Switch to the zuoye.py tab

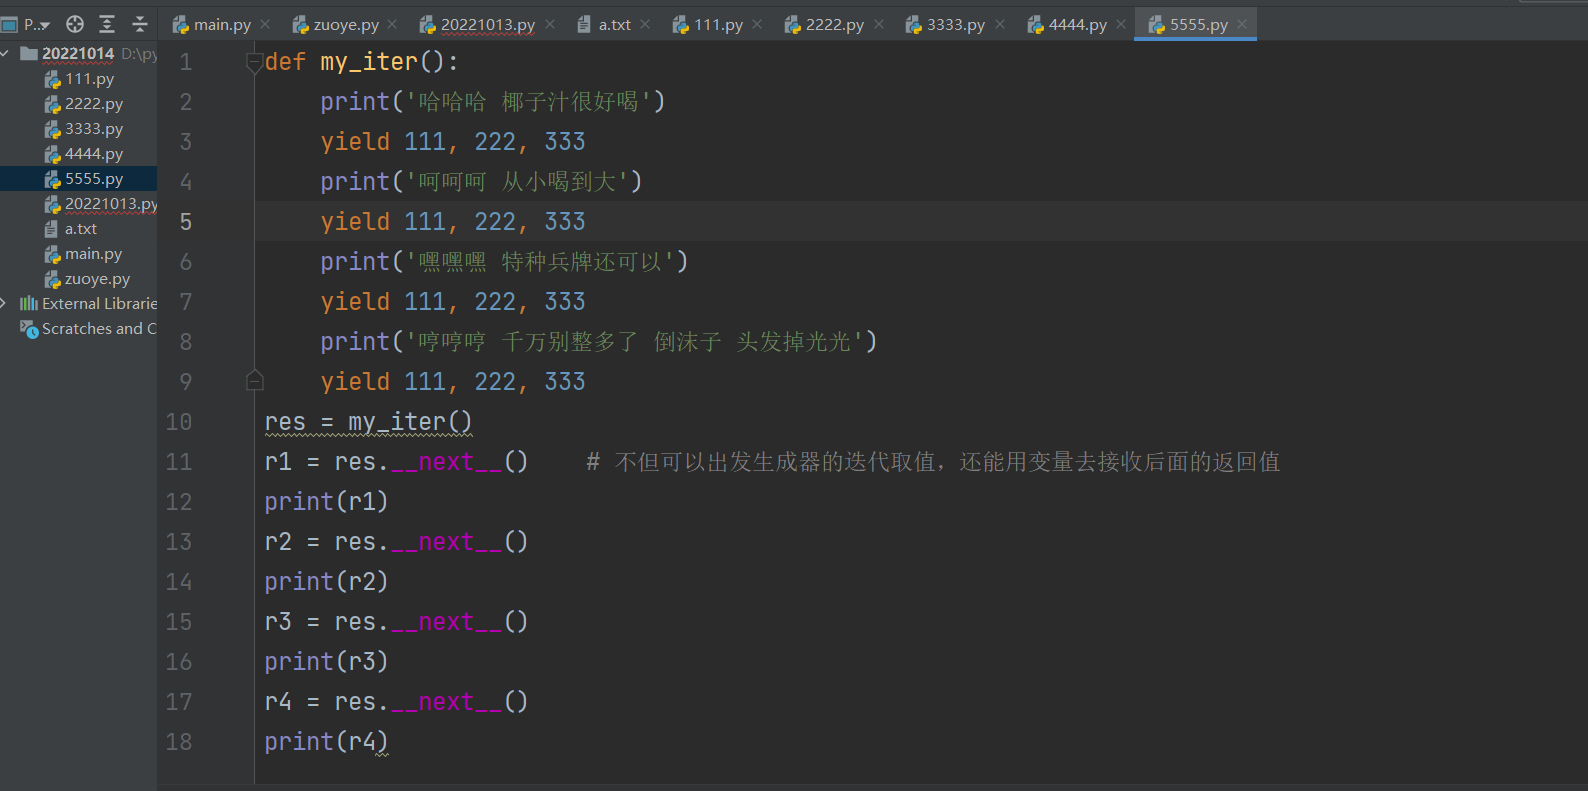345,25
